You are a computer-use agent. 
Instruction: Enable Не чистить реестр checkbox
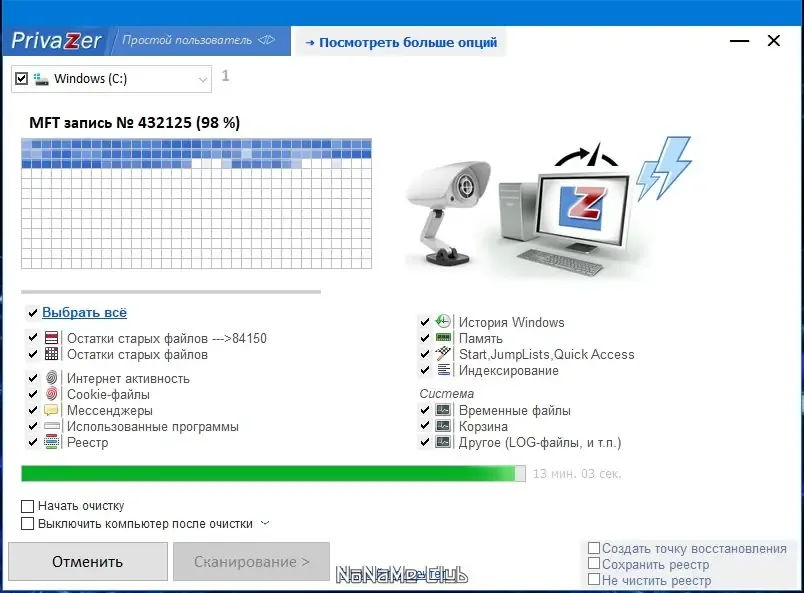594,580
